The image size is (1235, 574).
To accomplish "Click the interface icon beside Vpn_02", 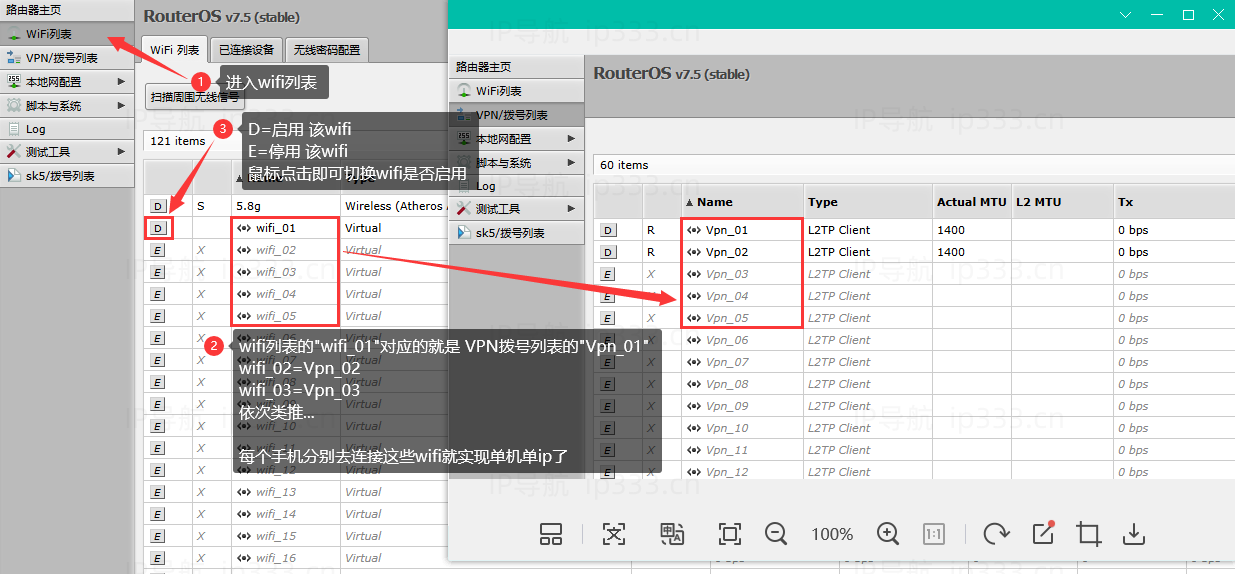I will pyautogui.click(x=694, y=252).
